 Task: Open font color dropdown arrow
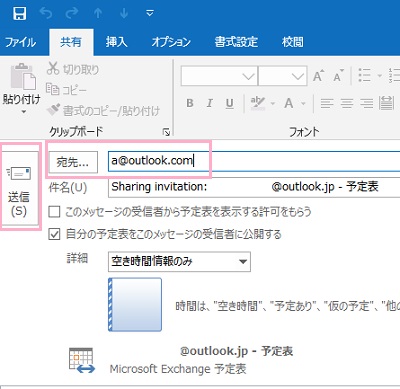[303, 104]
